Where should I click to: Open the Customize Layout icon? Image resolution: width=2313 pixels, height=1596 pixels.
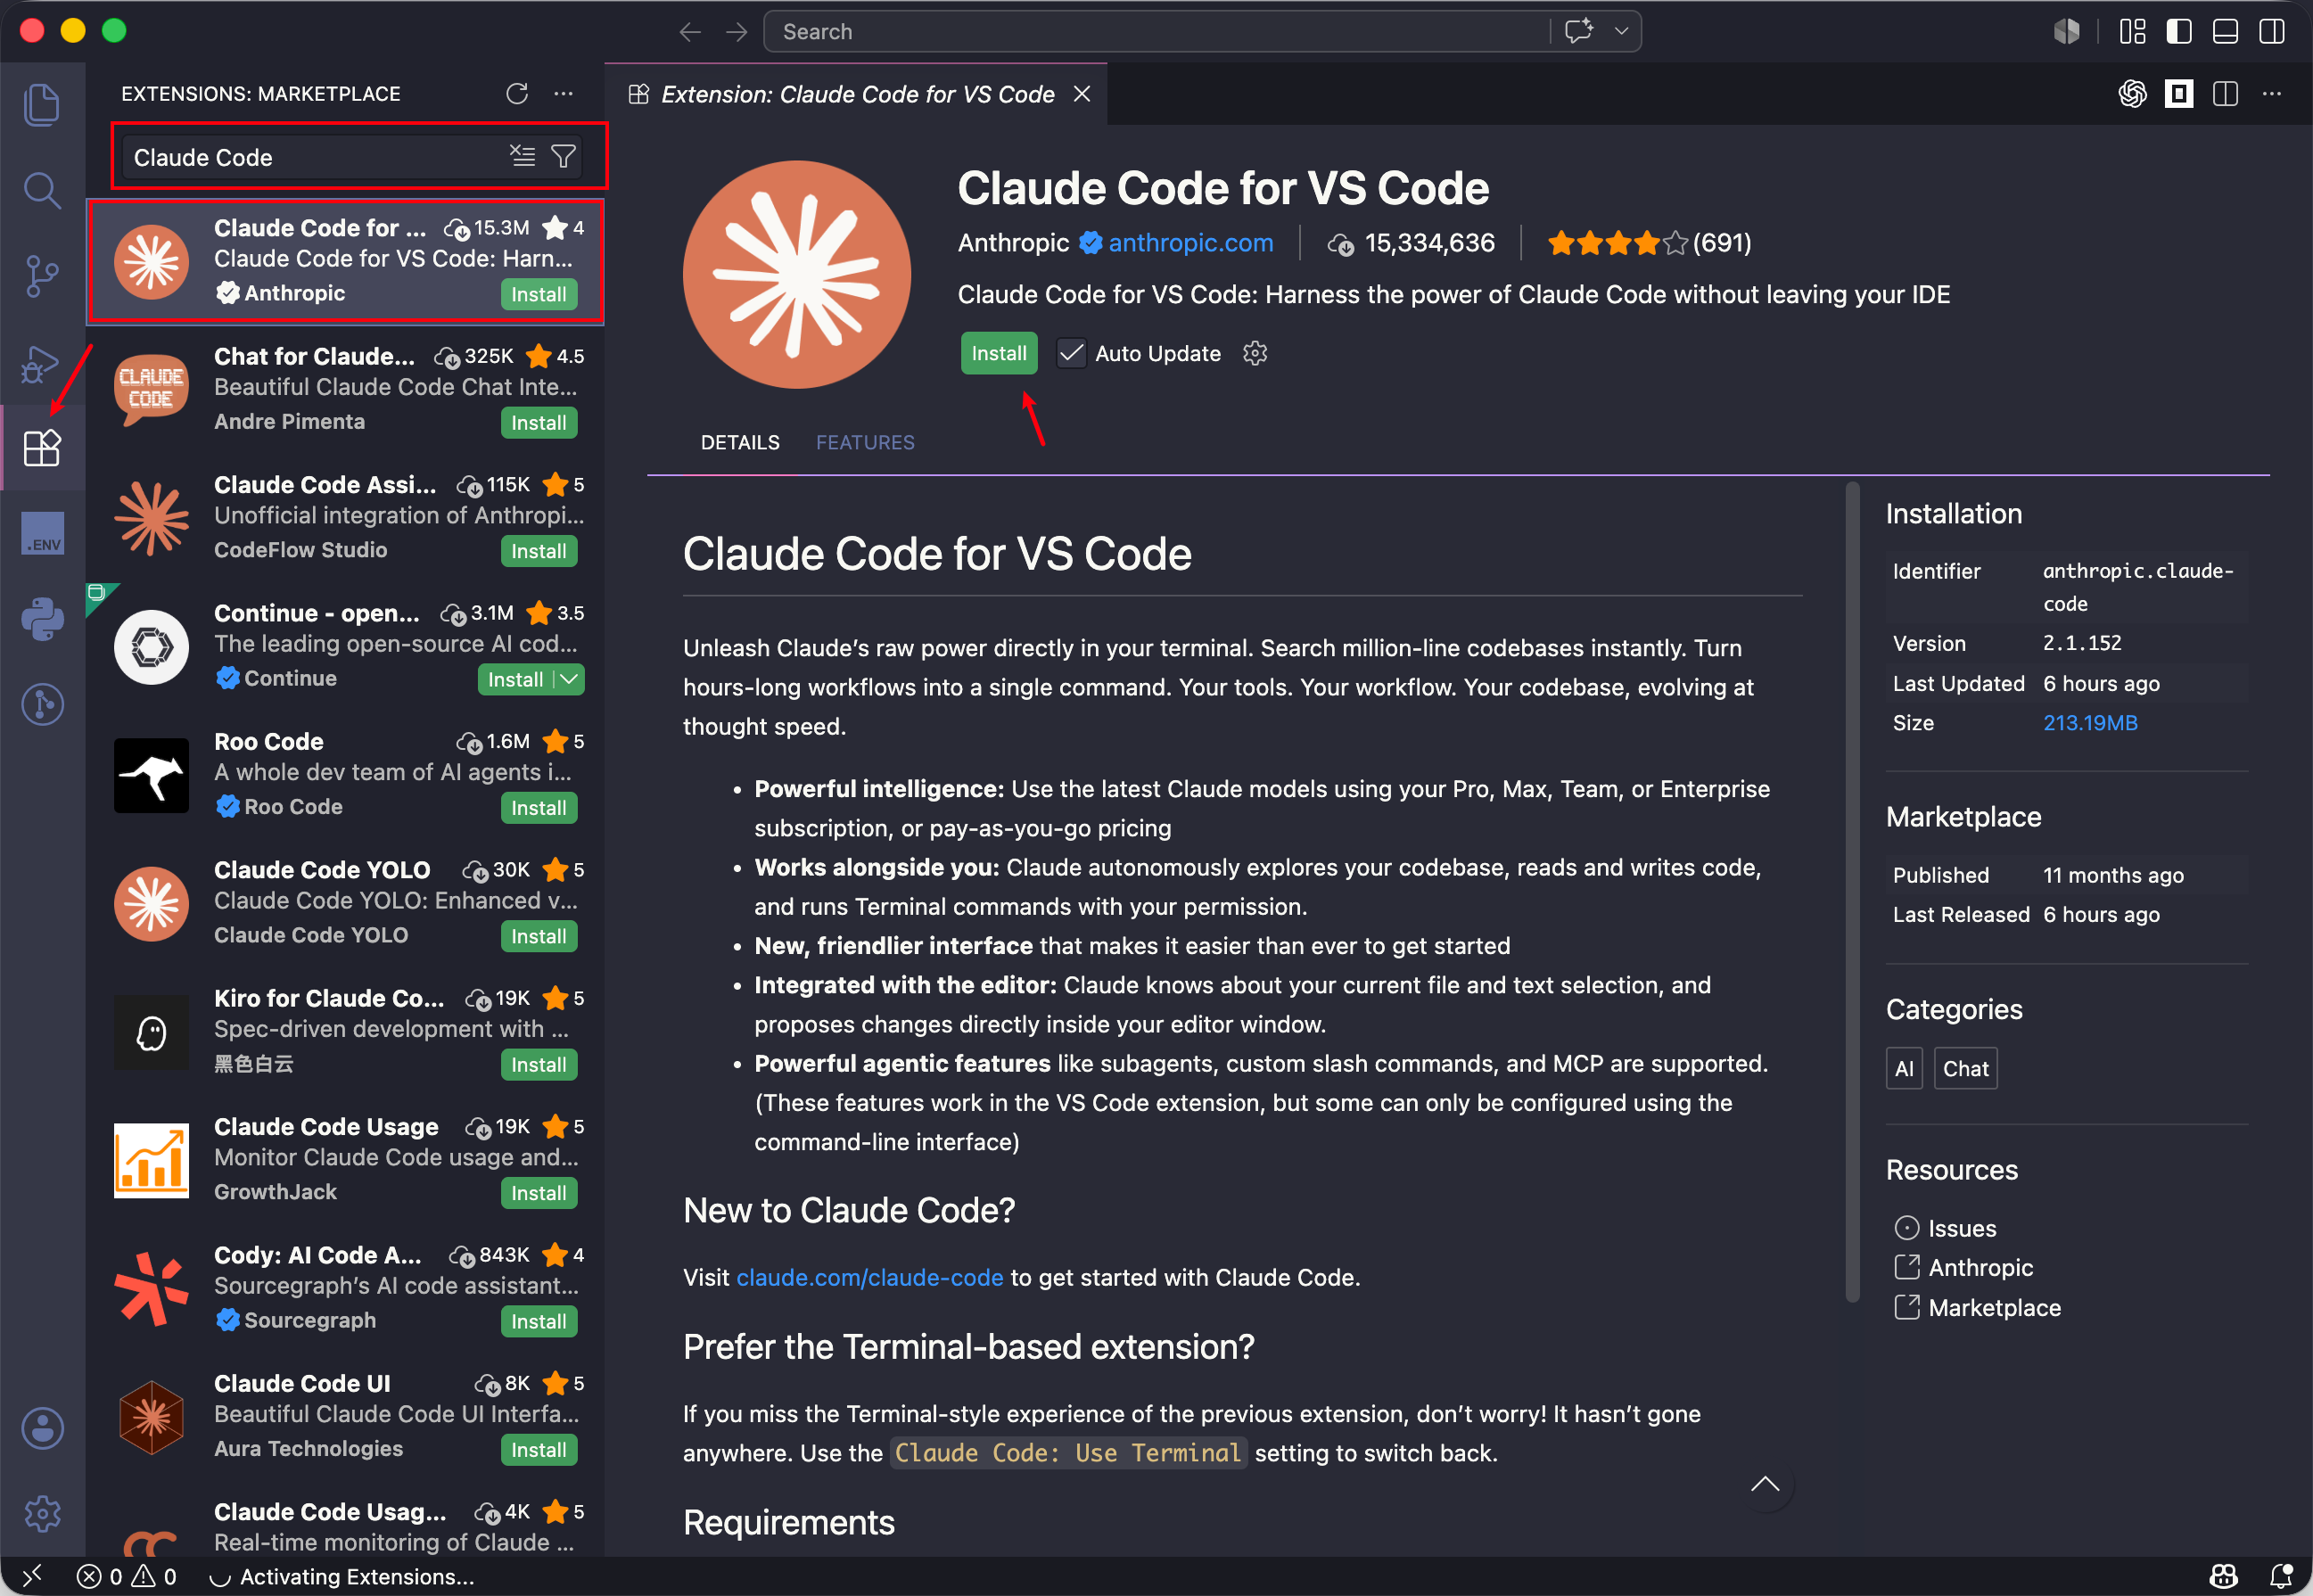(x=2132, y=32)
